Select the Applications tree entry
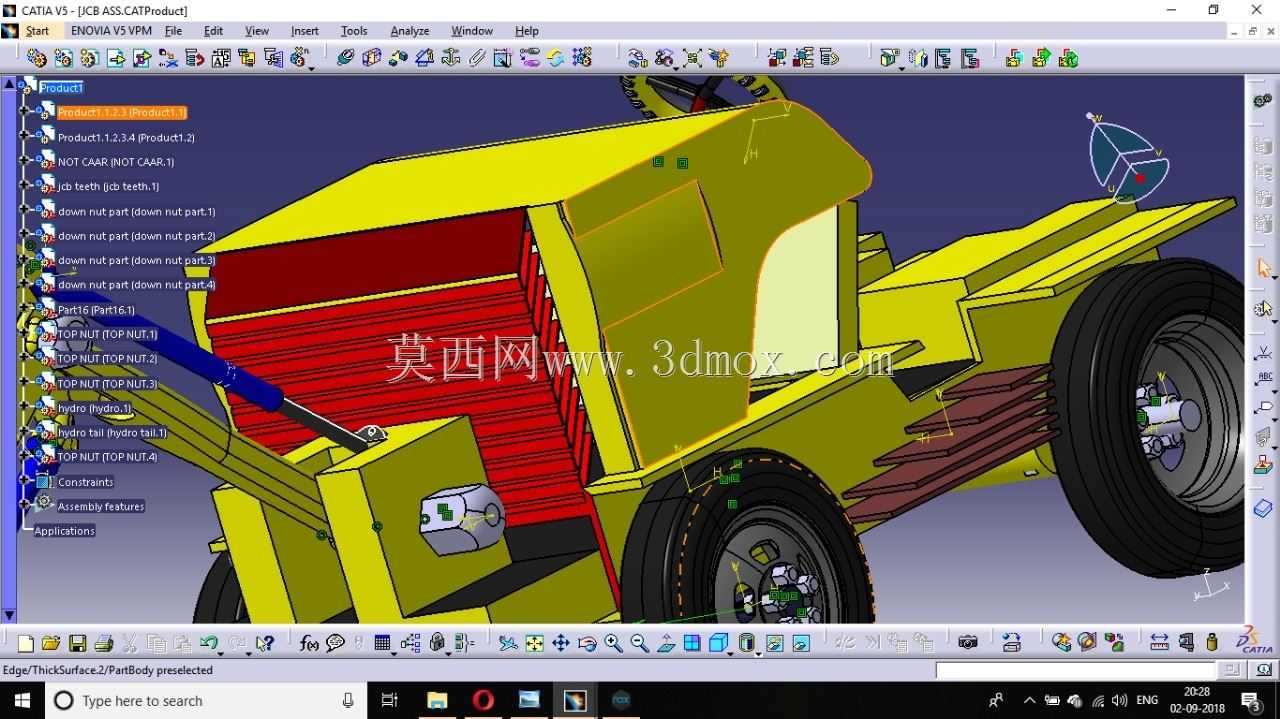The height and width of the screenshot is (719, 1280). click(x=65, y=531)
